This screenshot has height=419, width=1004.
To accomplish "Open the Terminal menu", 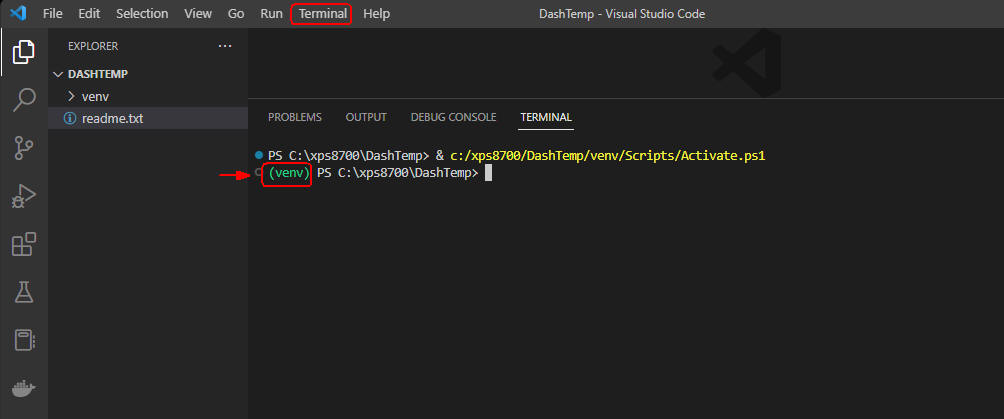I will click(x=323, y=13).
